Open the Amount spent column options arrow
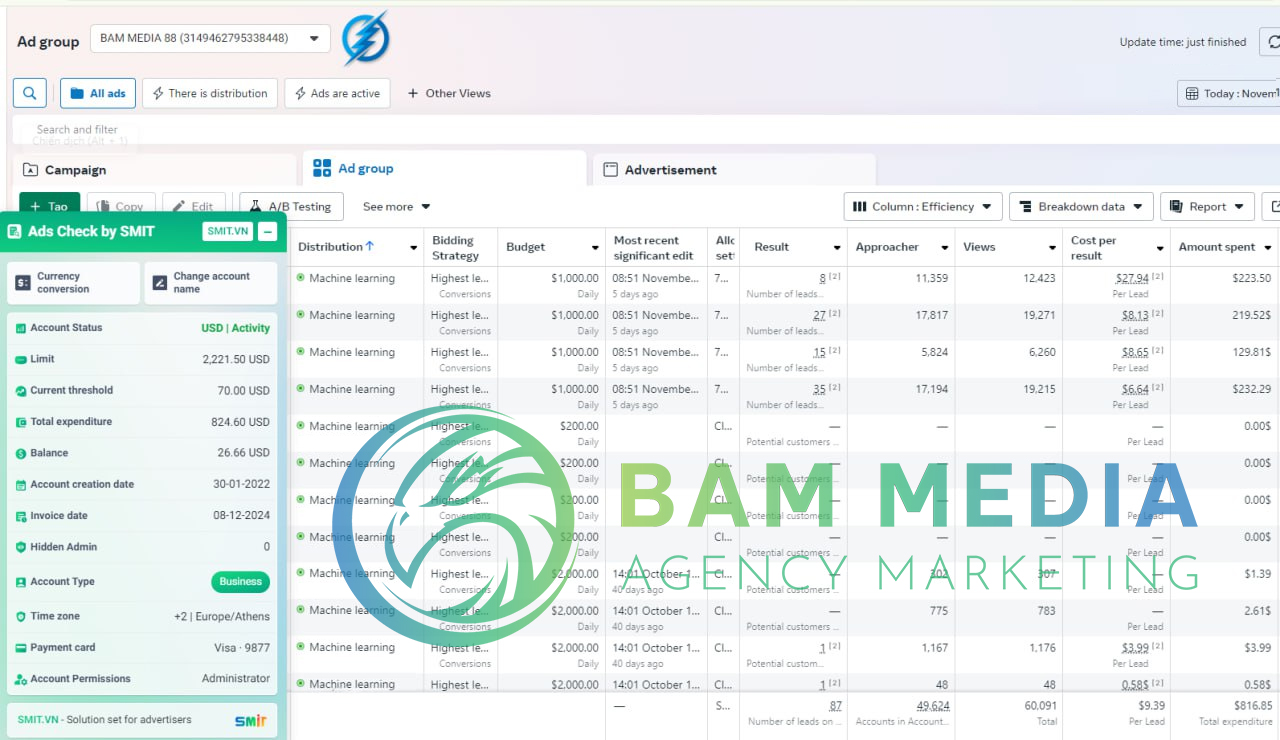Viewport: 1280px width, 740px height. click(x=1268, y=248)
